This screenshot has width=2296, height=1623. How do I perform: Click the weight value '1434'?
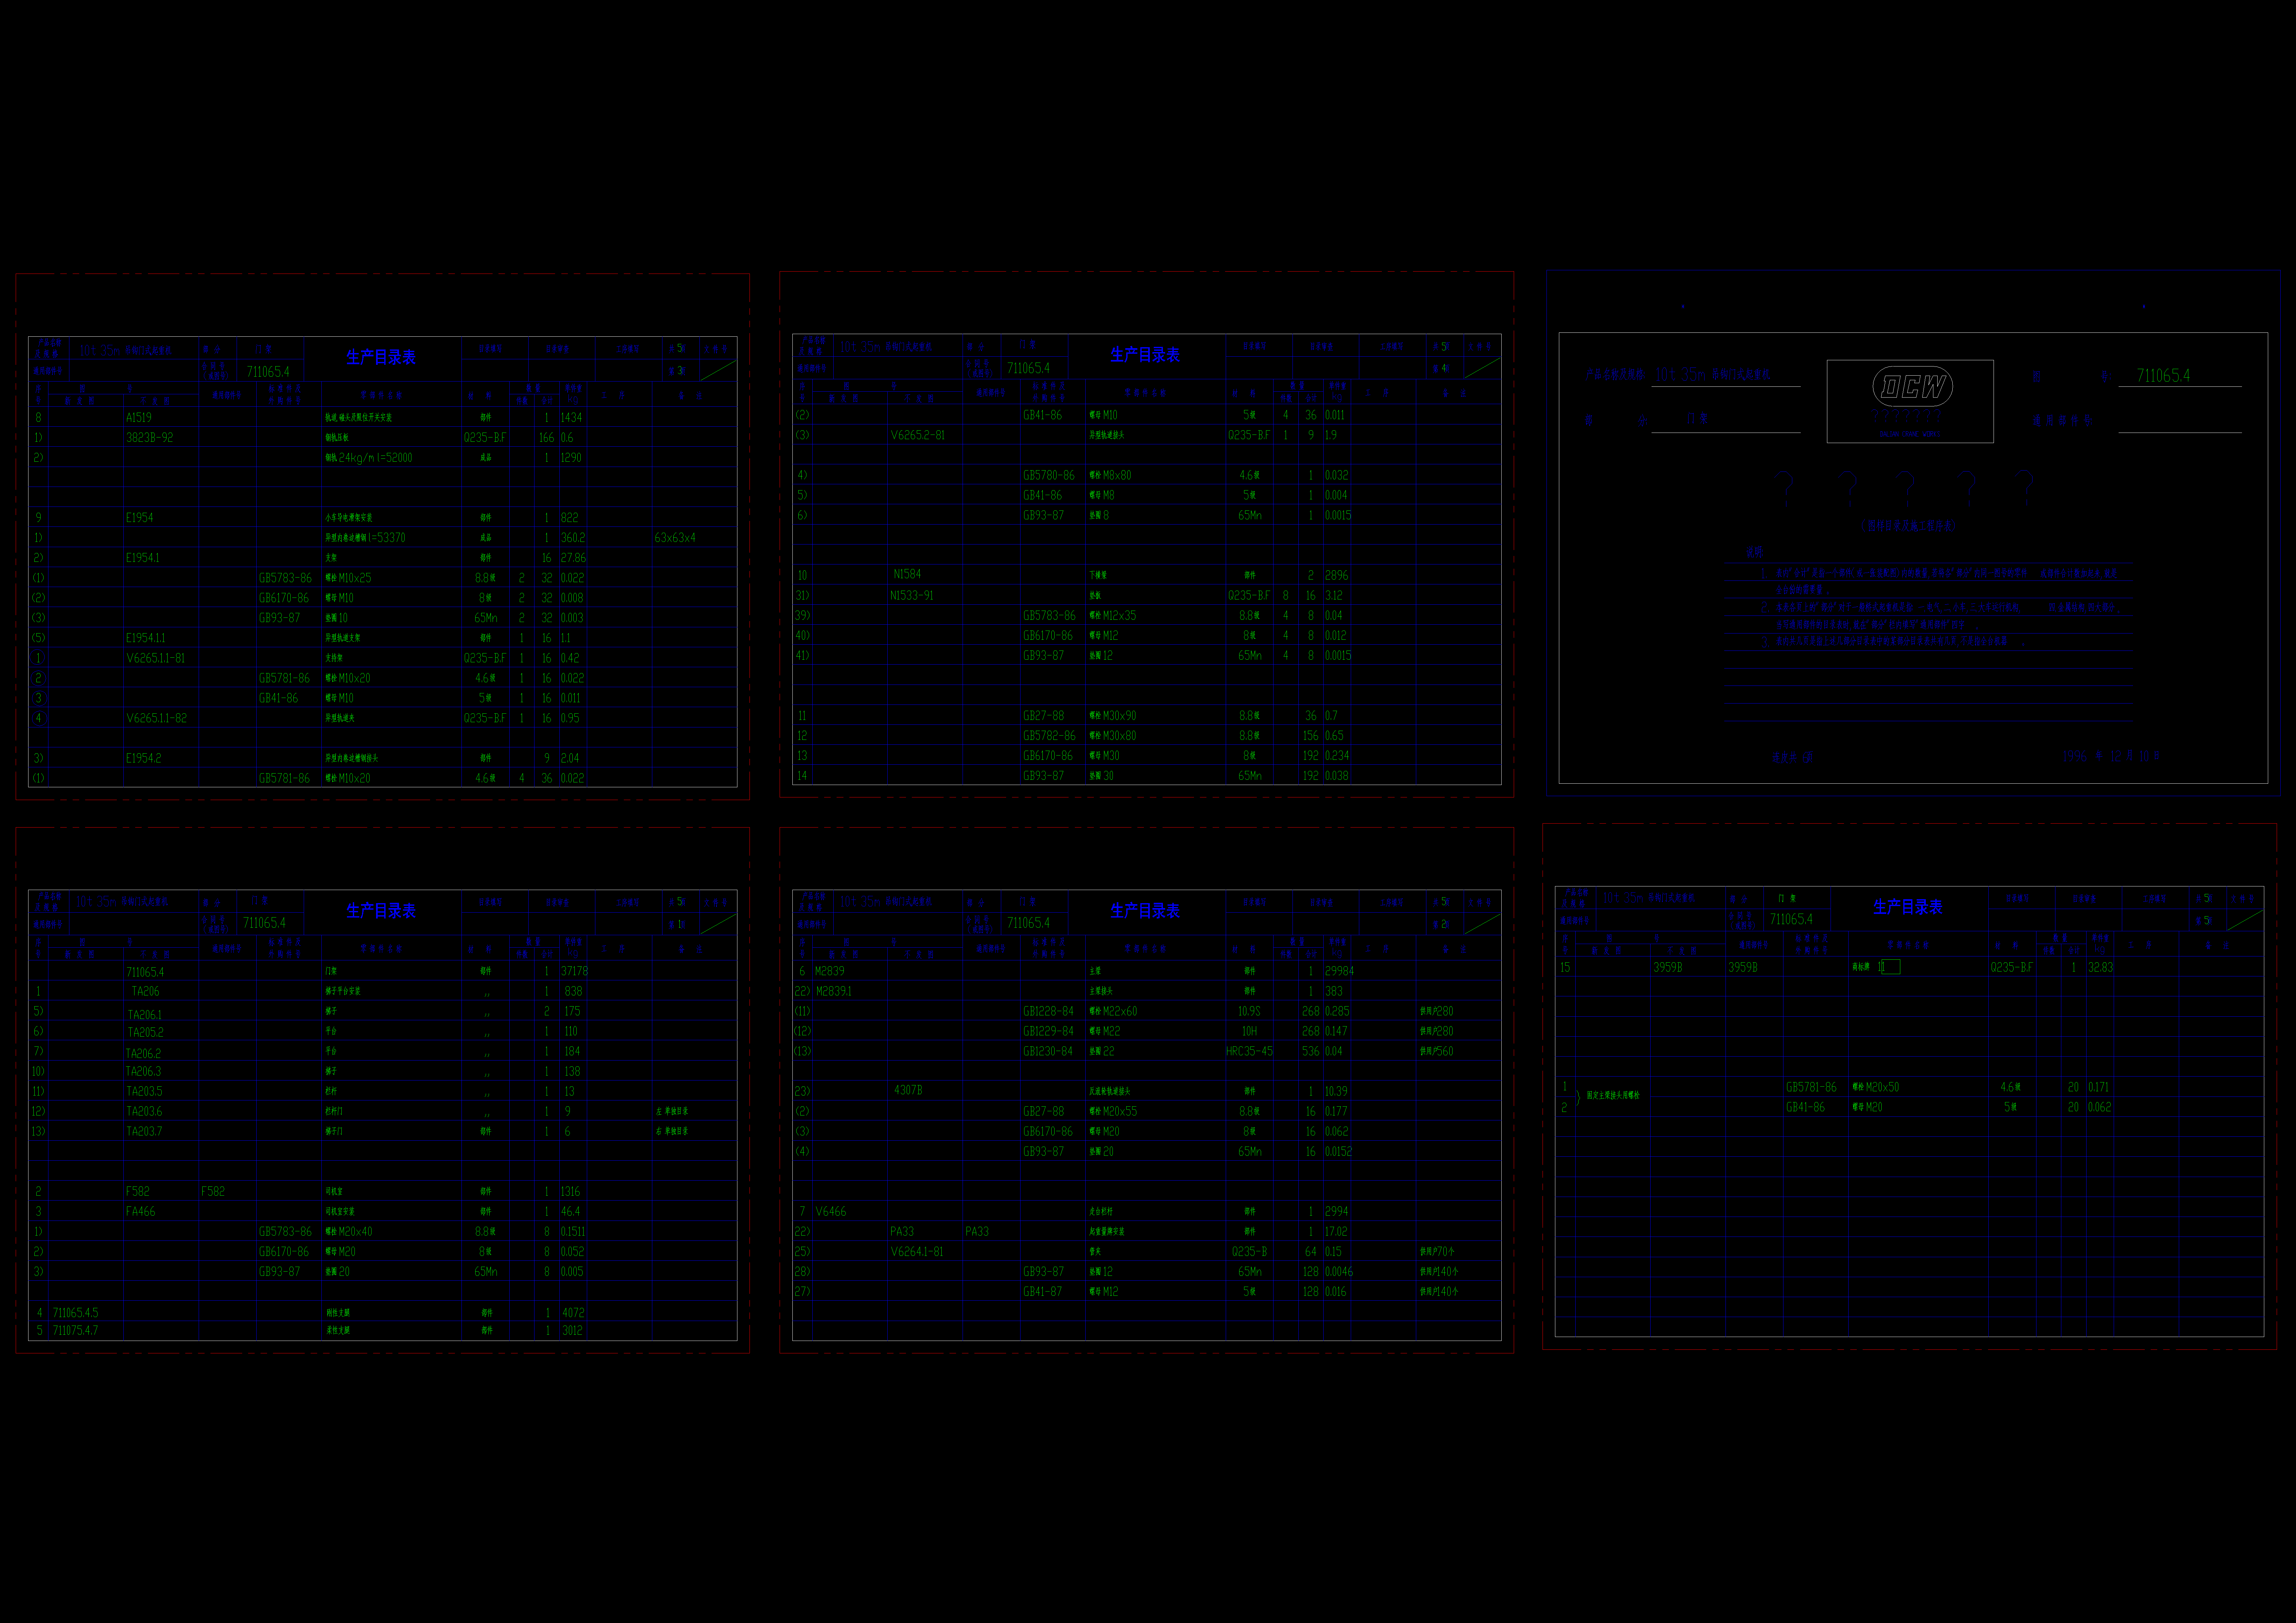pyautogui.click(x=571, y=418)
